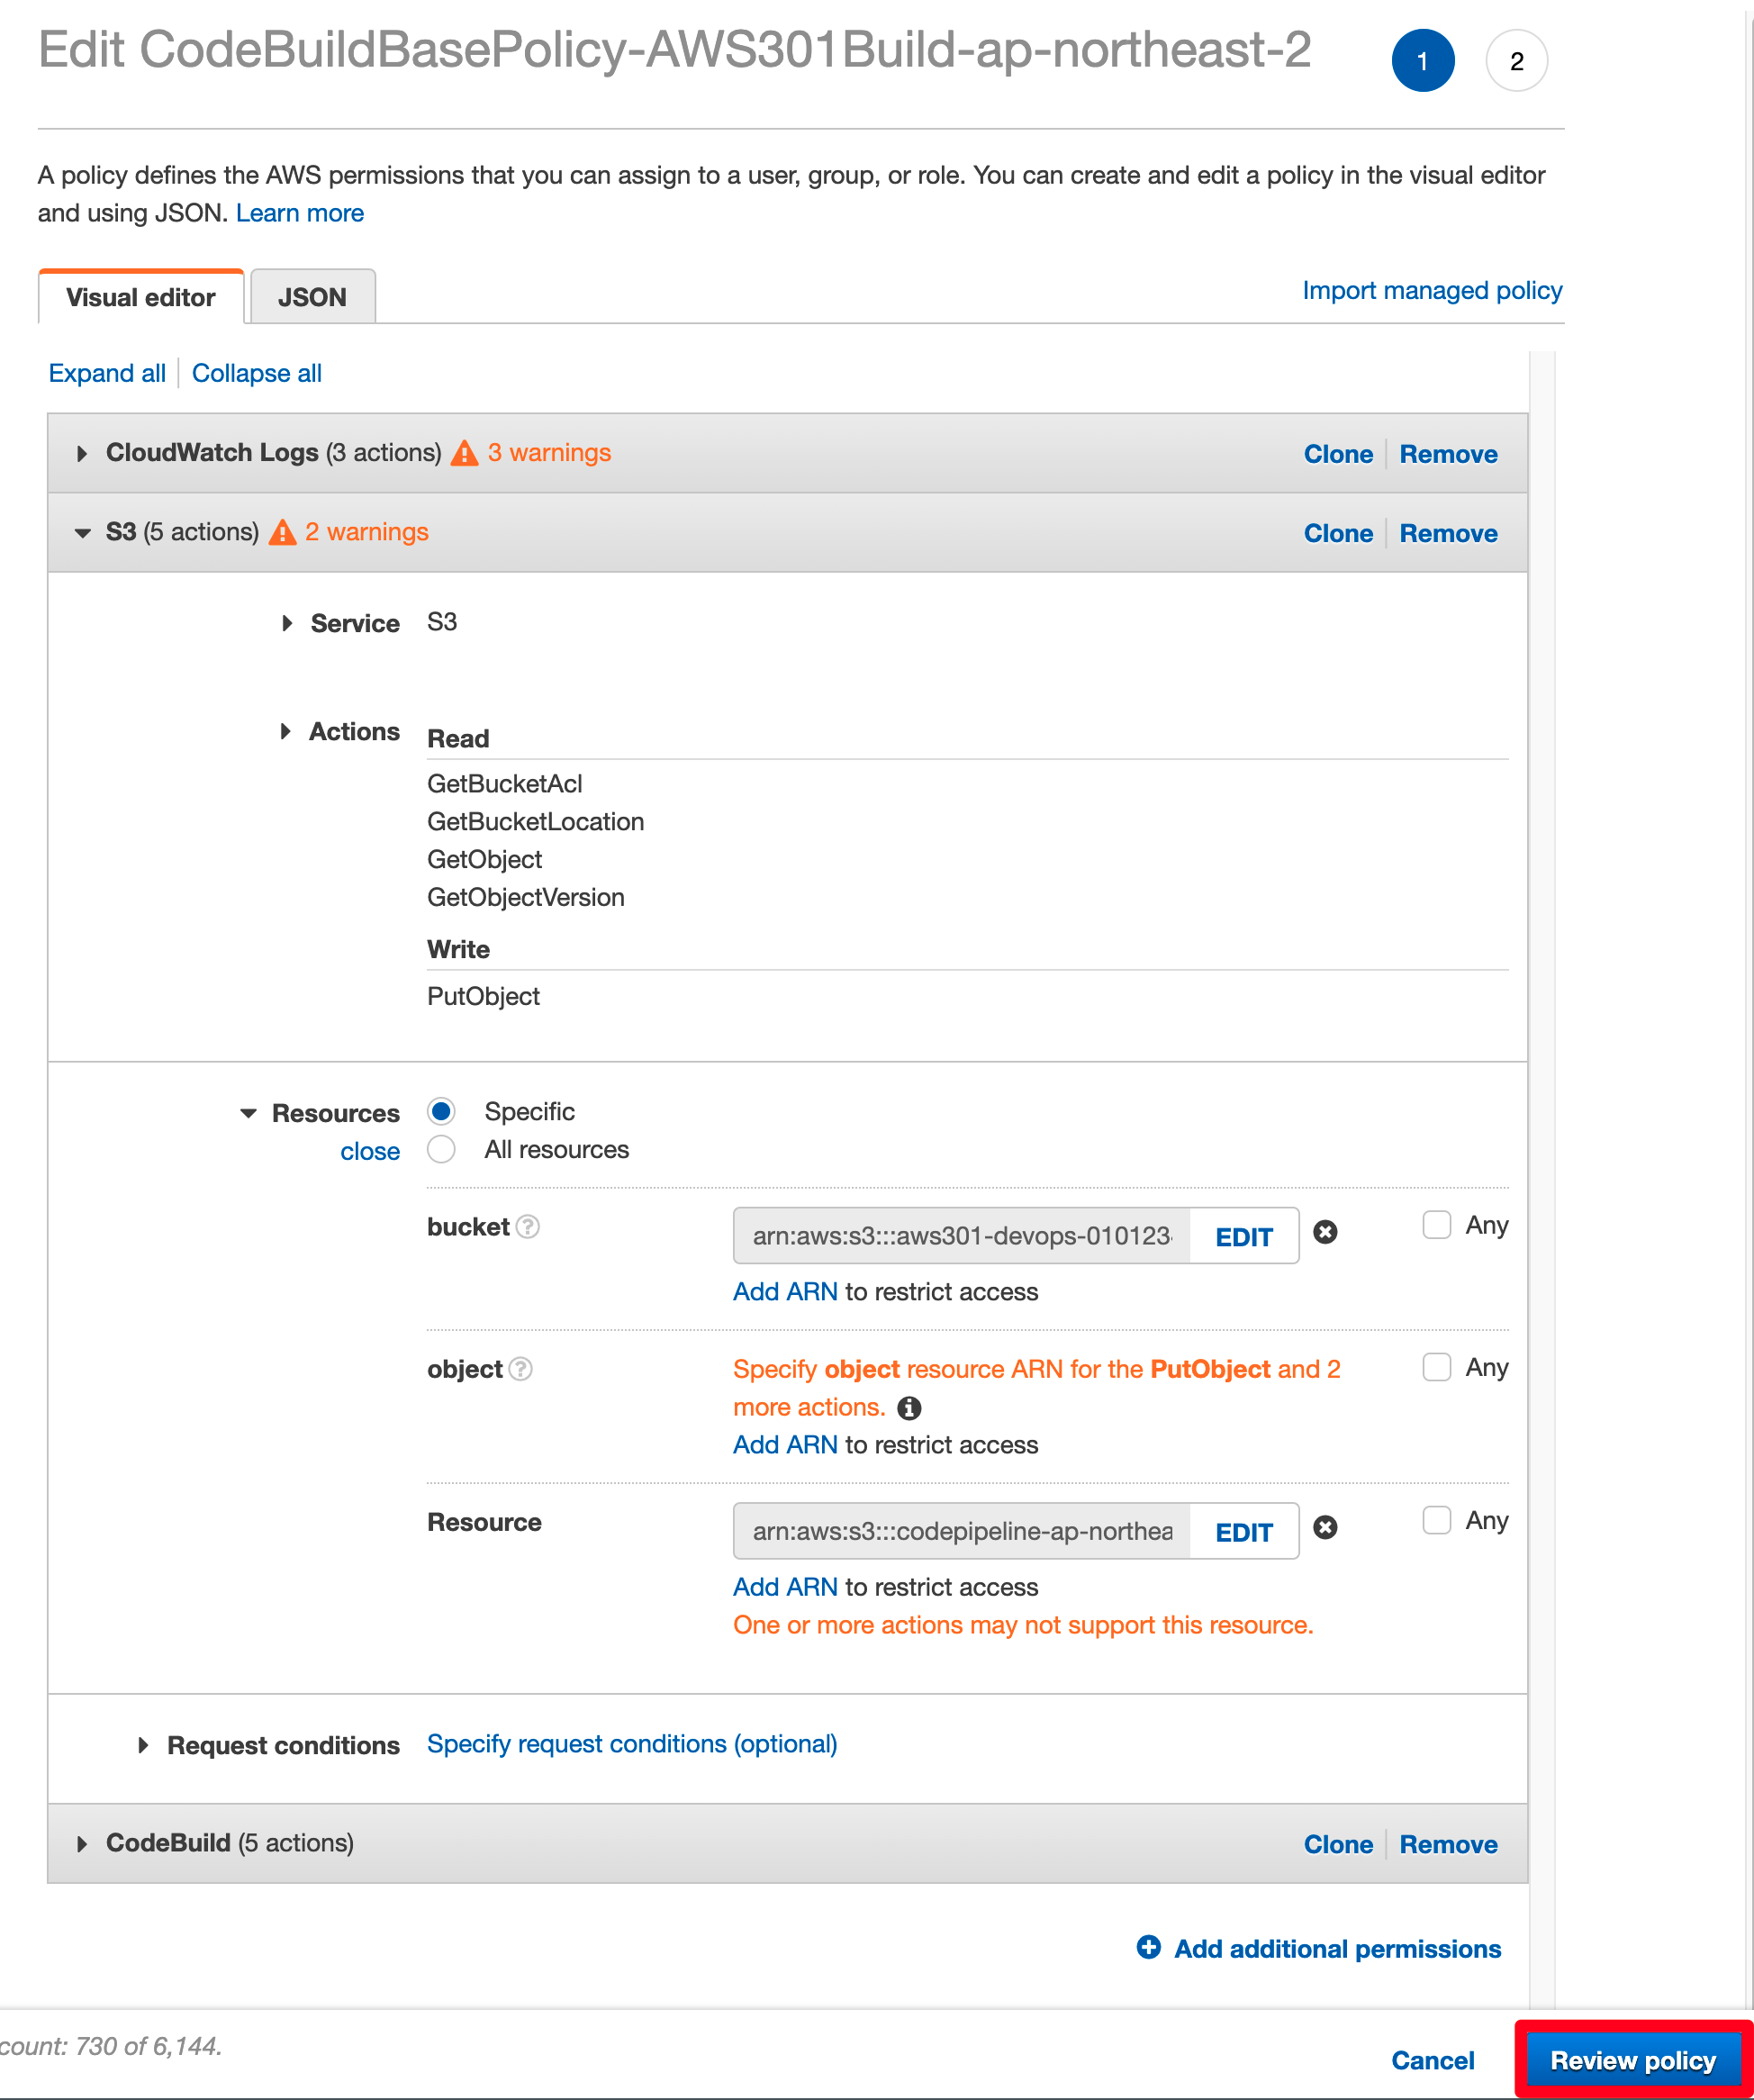Collapse the S3 permissions section
This screenshot has height=2100, width=1754.
(x=83, y=533)
